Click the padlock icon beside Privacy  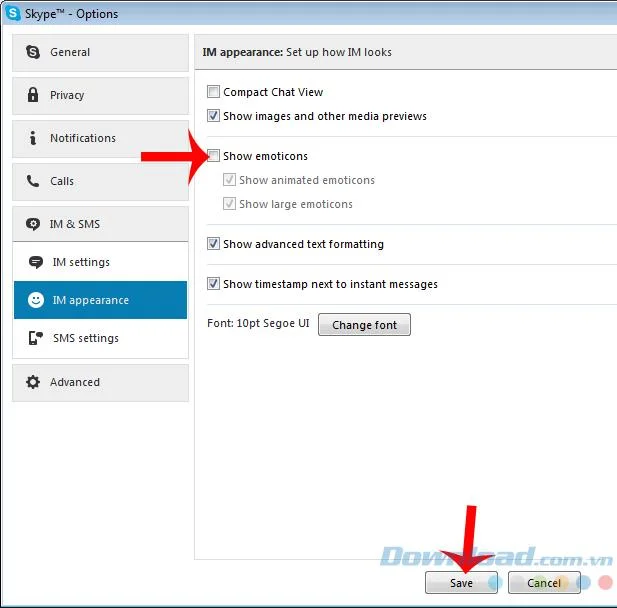tap(33, 95)
